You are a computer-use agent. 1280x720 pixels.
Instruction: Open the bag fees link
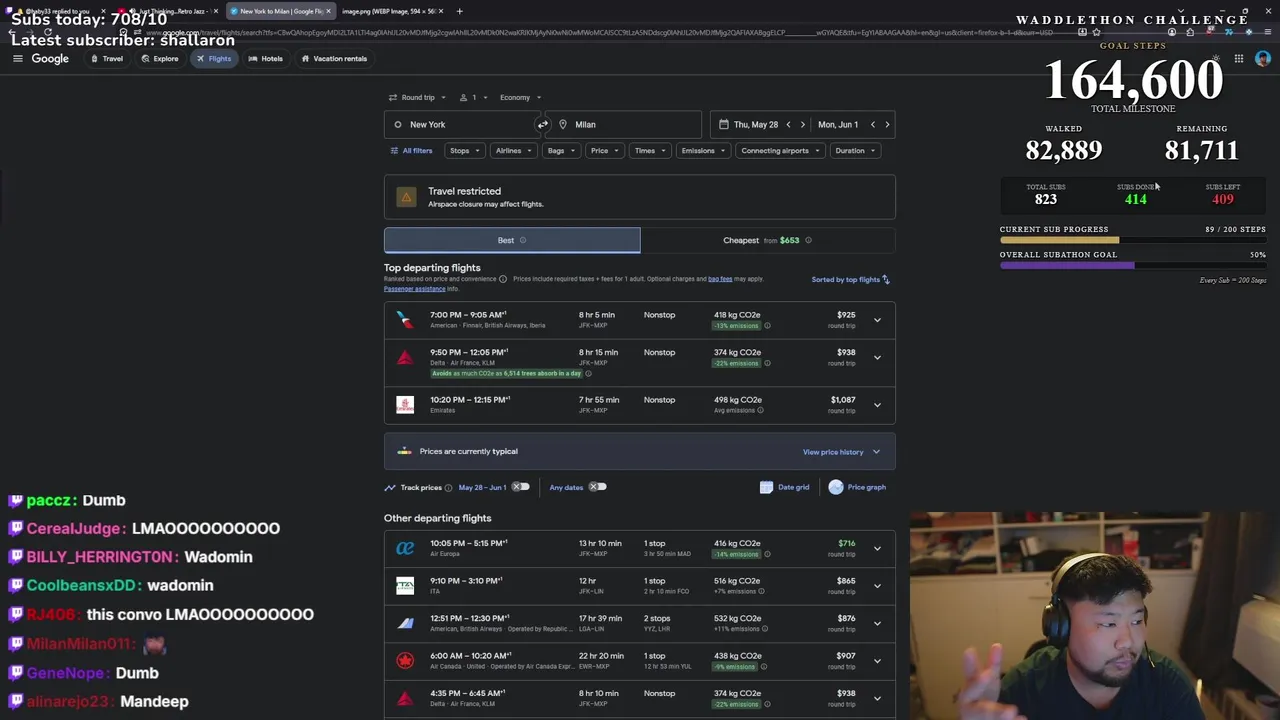(x=720, y=279)
